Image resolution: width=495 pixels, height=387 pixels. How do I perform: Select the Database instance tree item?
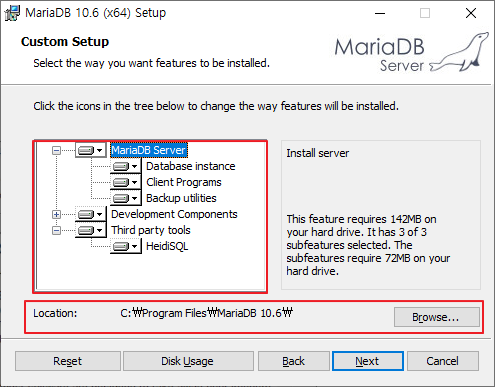(191, 166)
